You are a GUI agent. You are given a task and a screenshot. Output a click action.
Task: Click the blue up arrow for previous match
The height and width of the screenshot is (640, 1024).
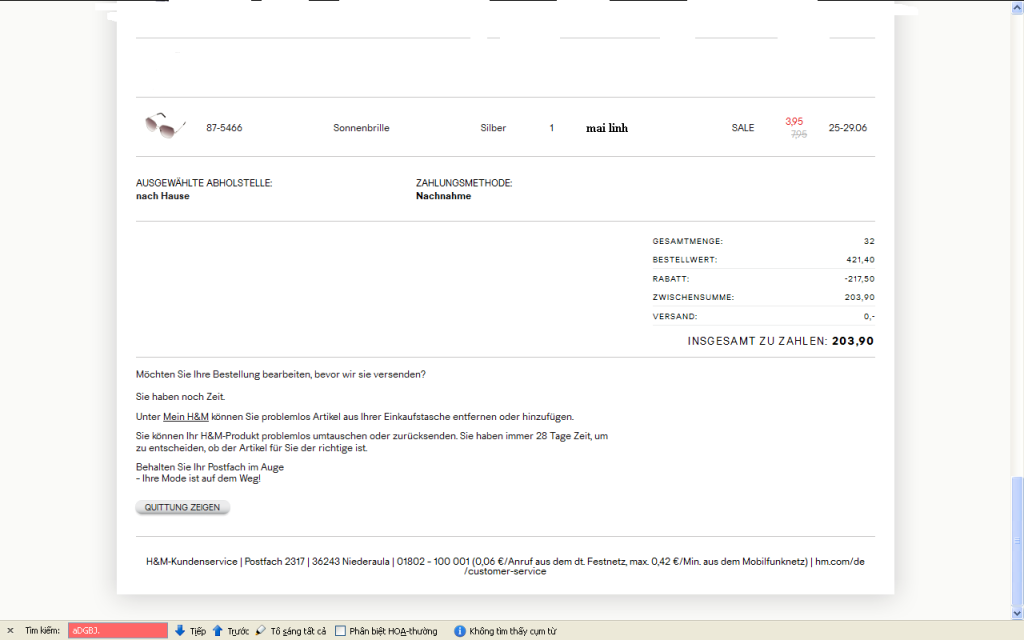(218, 631)
